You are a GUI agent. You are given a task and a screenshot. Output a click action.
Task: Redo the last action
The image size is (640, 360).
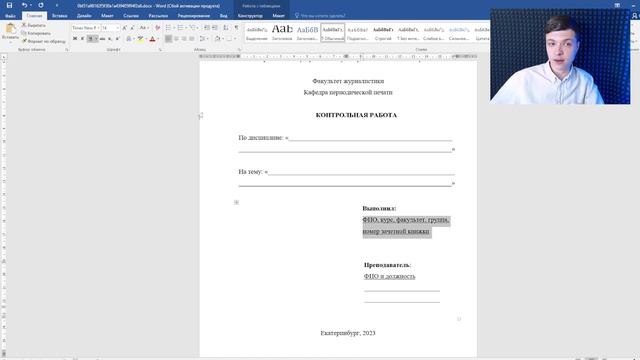click(x=41, y=5)
